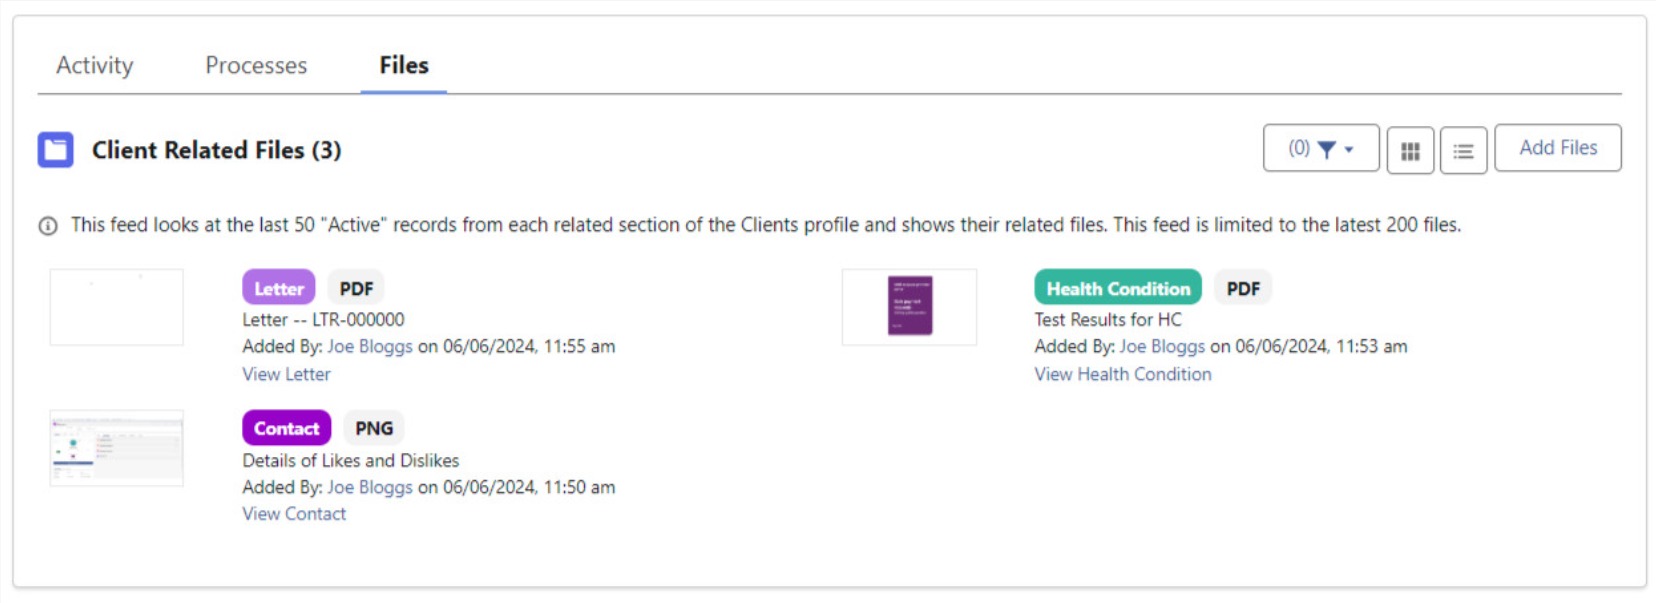The height and width of the screenshot is (603, 1656).
Task: Click the green Health Condition tag
Action: (x=1117, y=288)
